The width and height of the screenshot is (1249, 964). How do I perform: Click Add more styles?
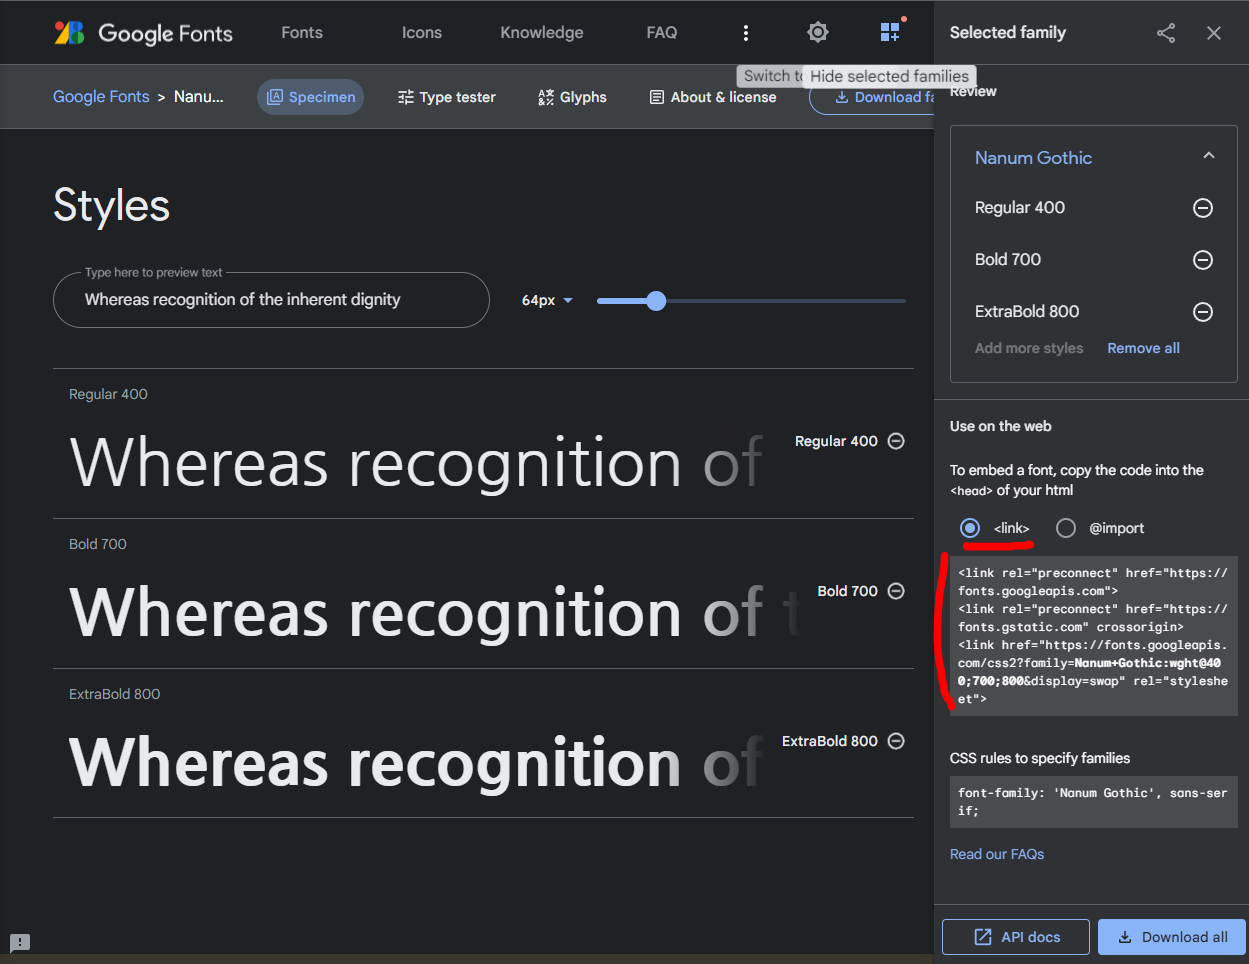pos(1029,348)
